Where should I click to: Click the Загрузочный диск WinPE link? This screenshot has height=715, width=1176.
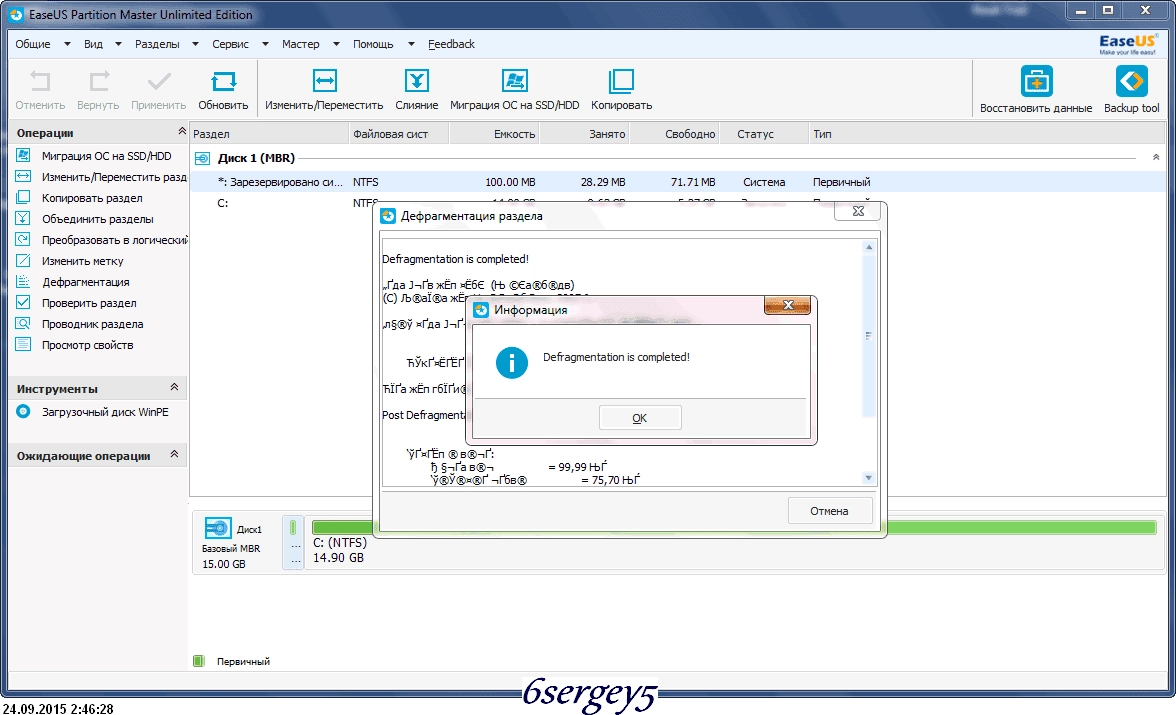coord(105,412)
